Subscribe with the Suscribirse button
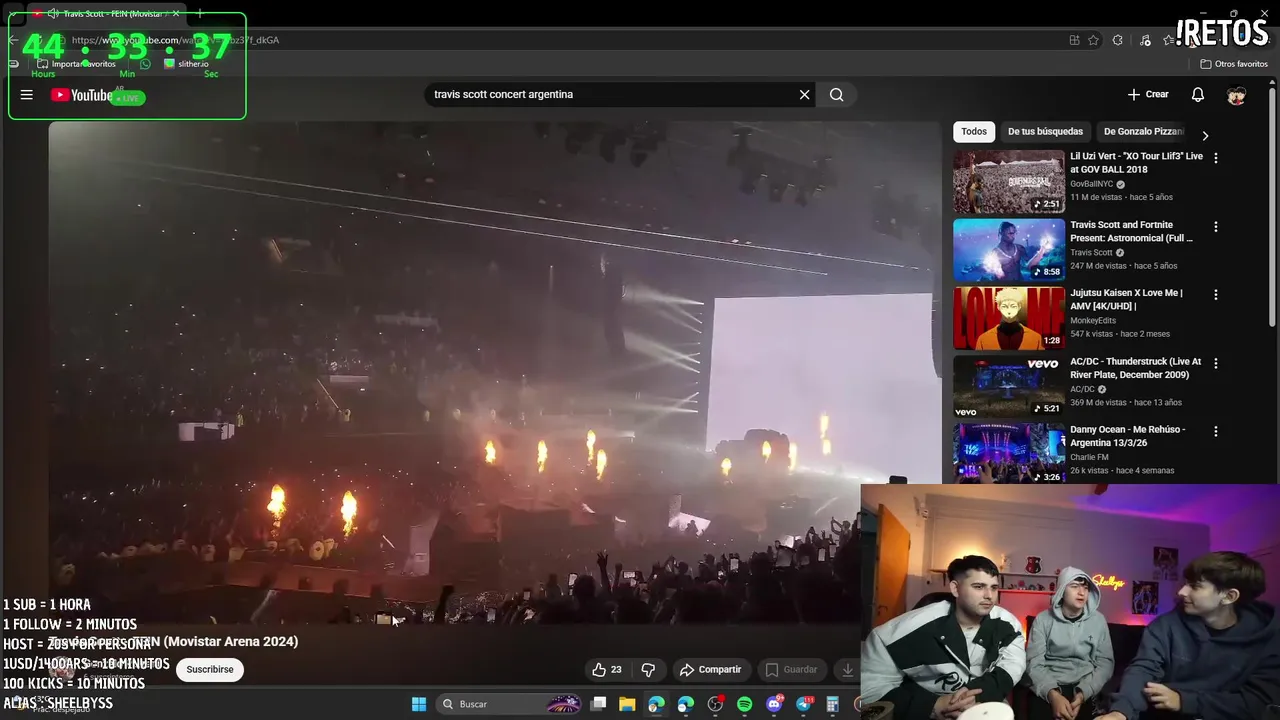This screenshot has height=720, width=1280. 210,670
